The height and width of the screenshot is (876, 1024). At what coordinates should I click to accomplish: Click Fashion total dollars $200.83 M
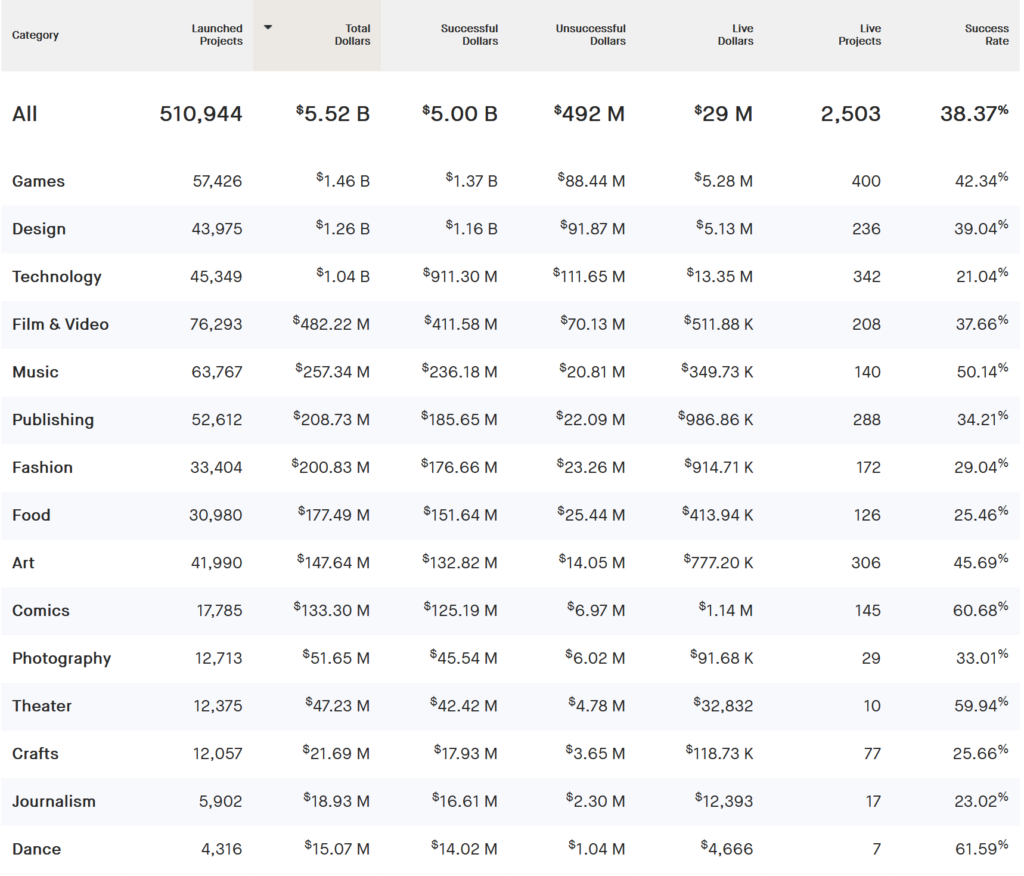tap(331, 468)
